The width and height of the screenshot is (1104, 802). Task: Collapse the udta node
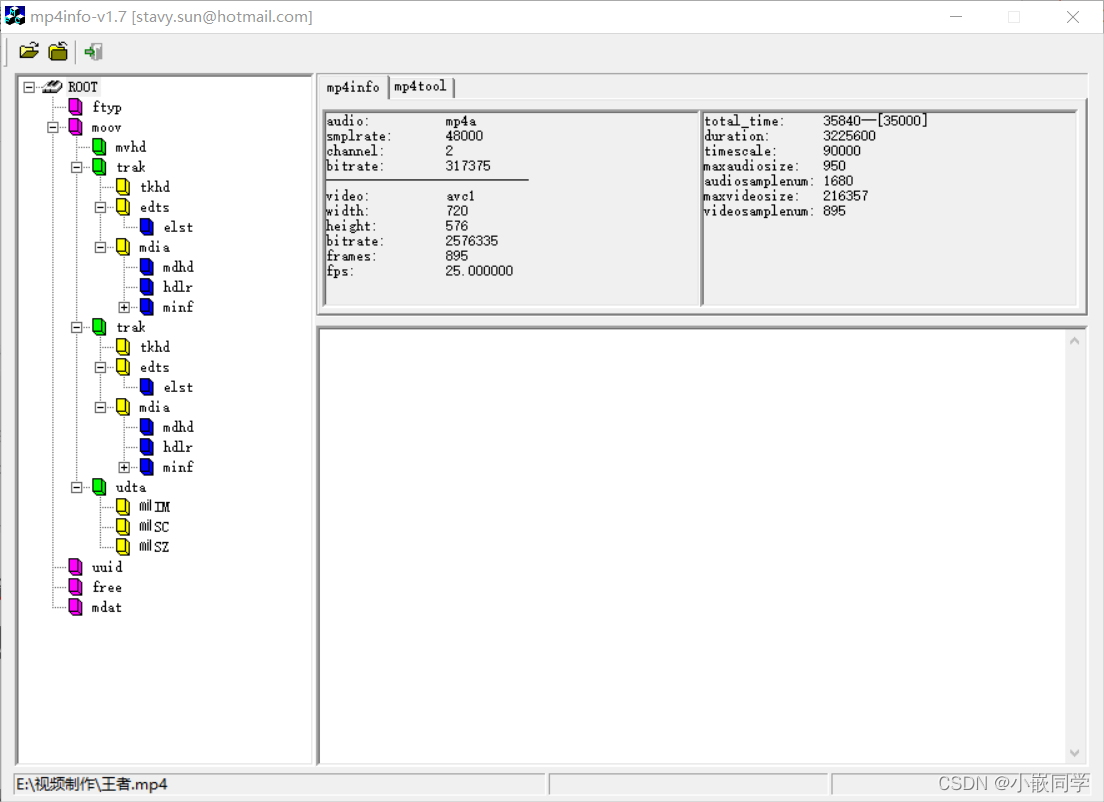coord(77,487)
